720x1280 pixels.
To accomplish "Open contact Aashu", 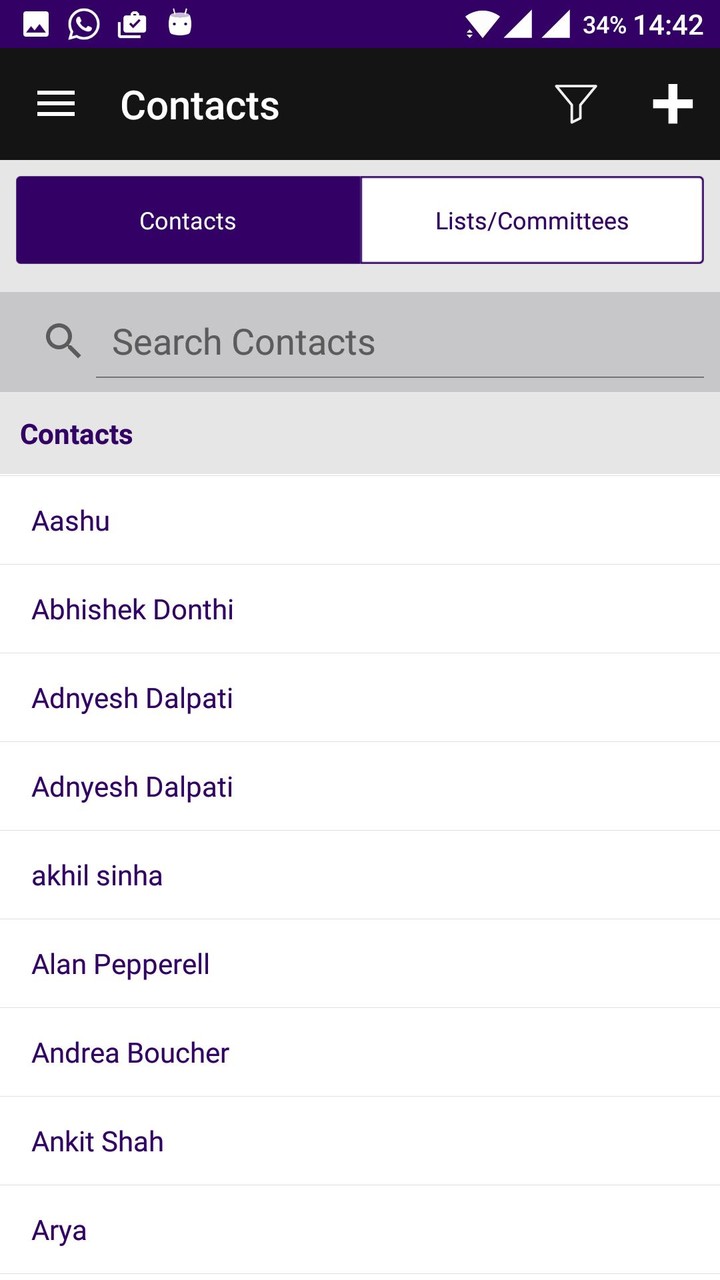I will 360,521.
